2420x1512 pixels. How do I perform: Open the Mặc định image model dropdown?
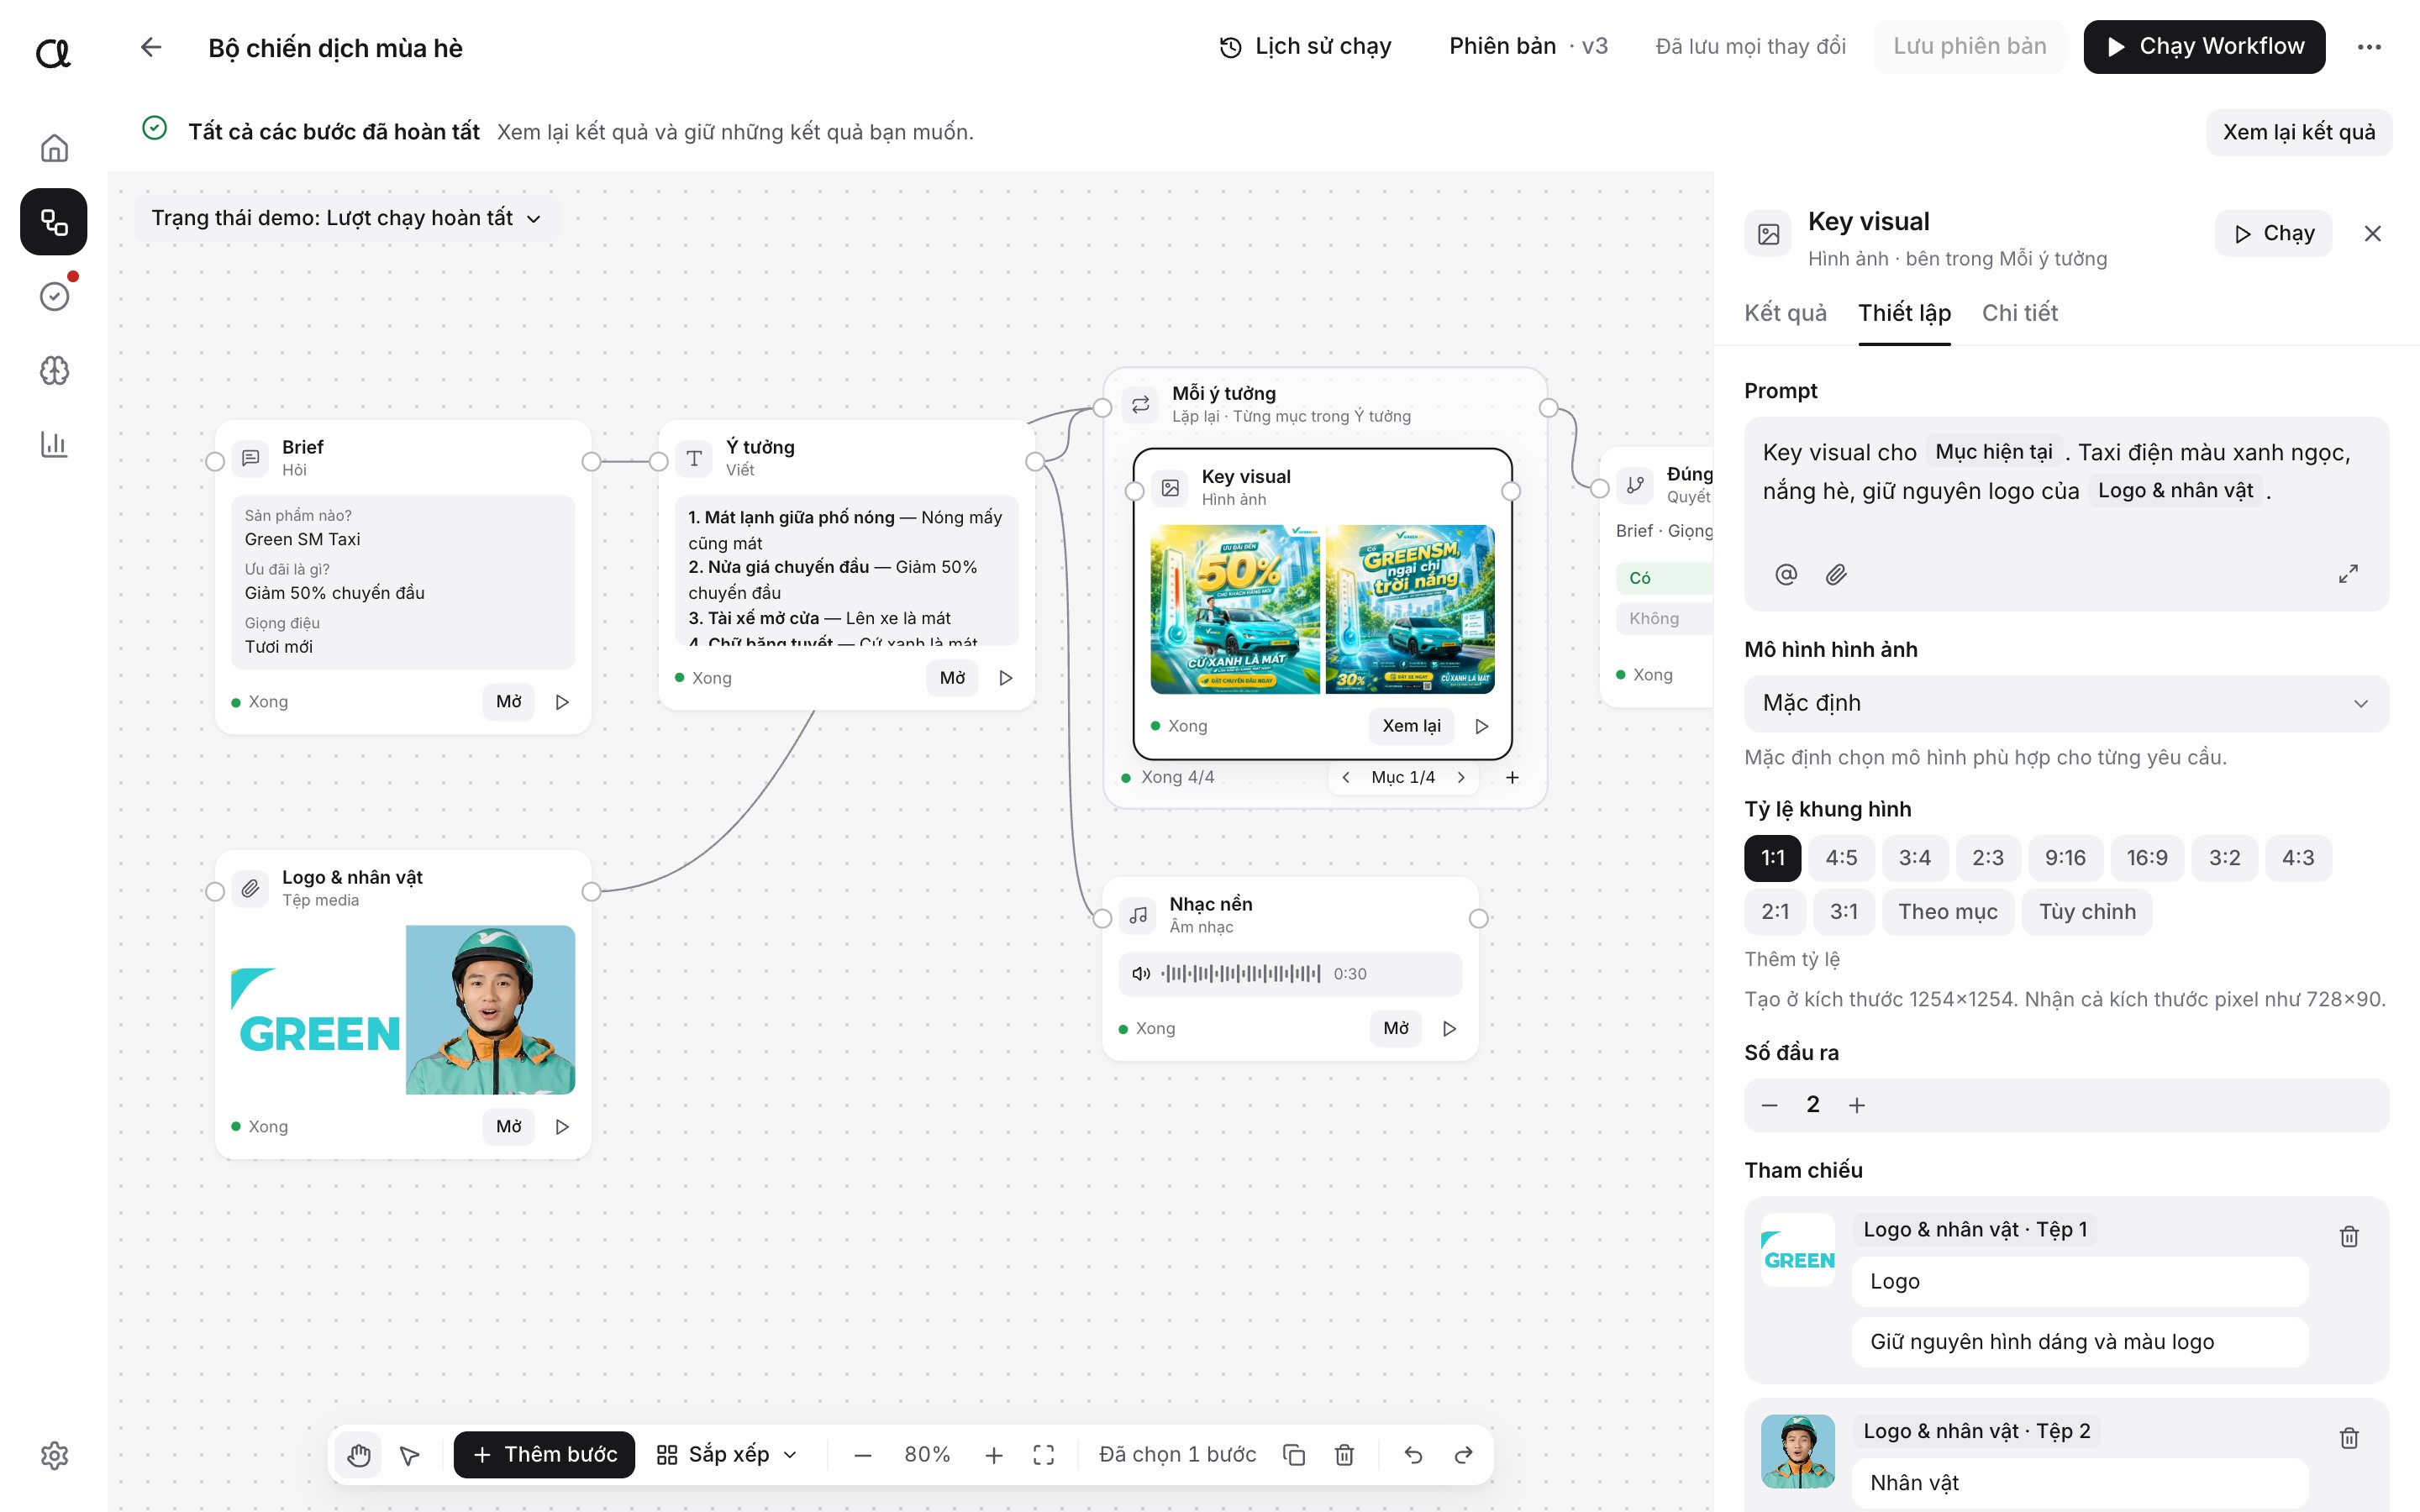tap(2066, 703)
